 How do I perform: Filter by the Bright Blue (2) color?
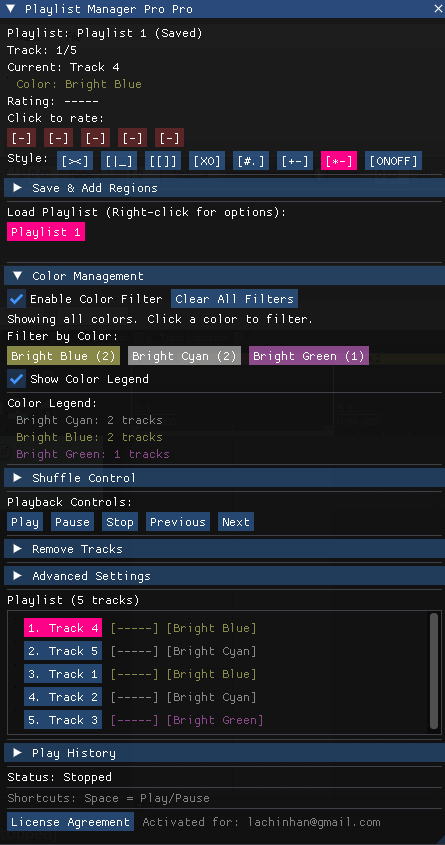64,356
